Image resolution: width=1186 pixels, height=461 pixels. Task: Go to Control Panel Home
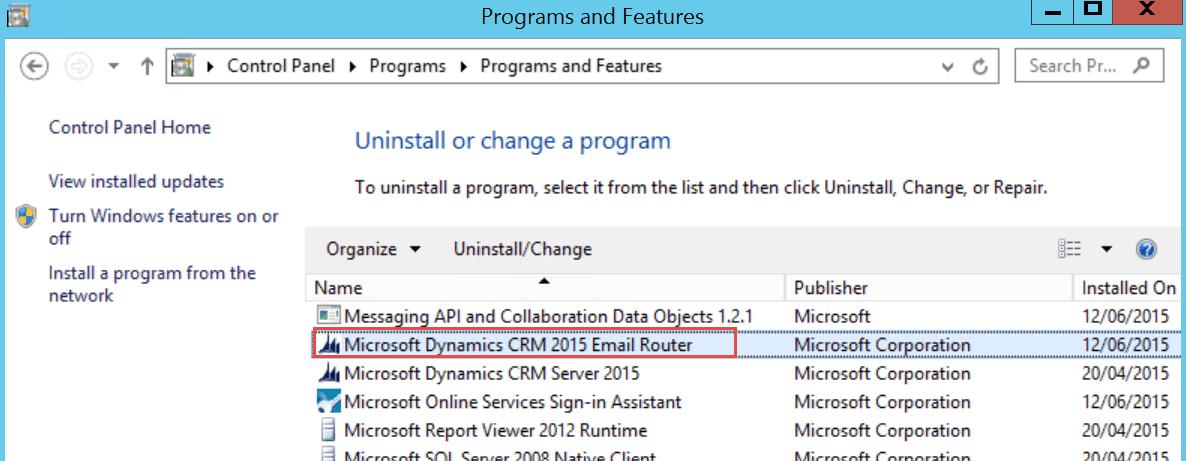point(130,127)
